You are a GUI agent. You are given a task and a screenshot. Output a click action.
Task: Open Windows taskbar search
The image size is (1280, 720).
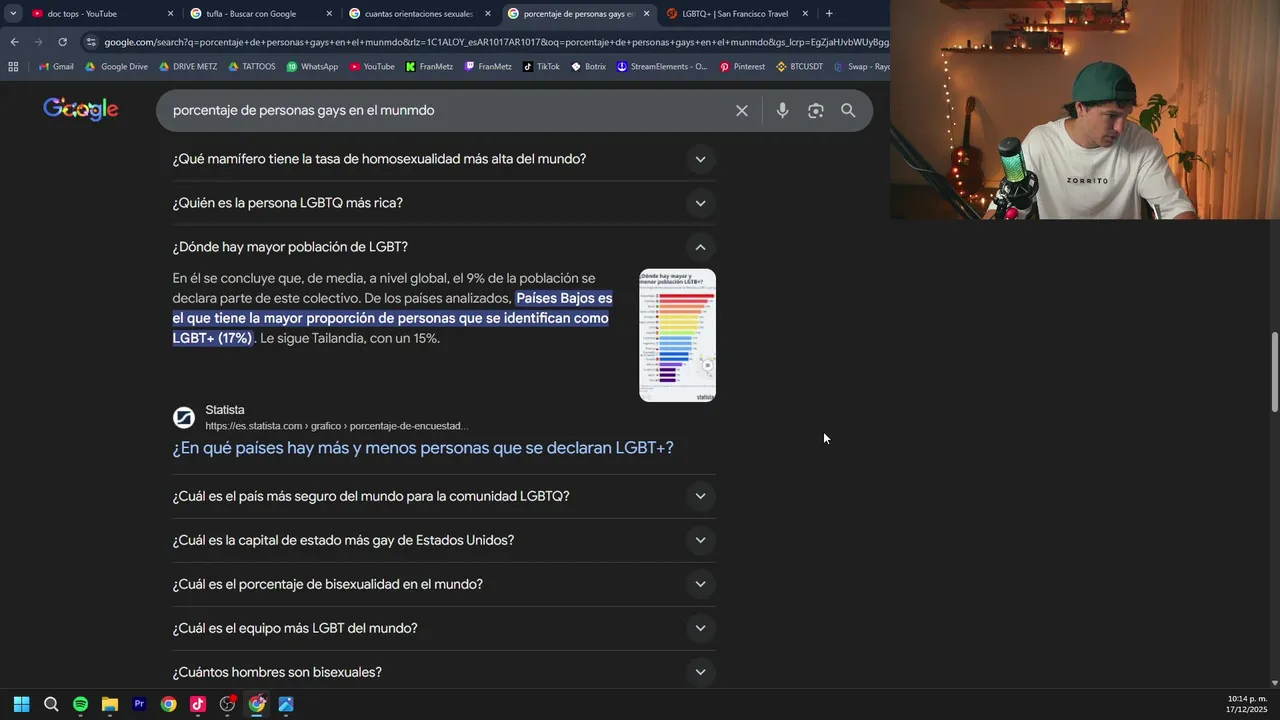[51, 704]
